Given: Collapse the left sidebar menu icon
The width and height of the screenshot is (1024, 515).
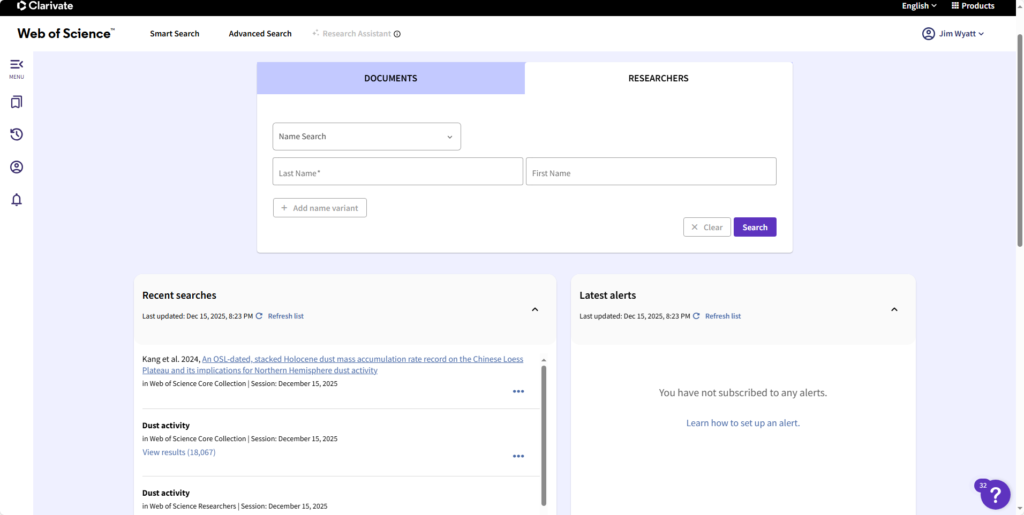Looking at the screenshot, I should pyautogui.click(x=16, y=65).
